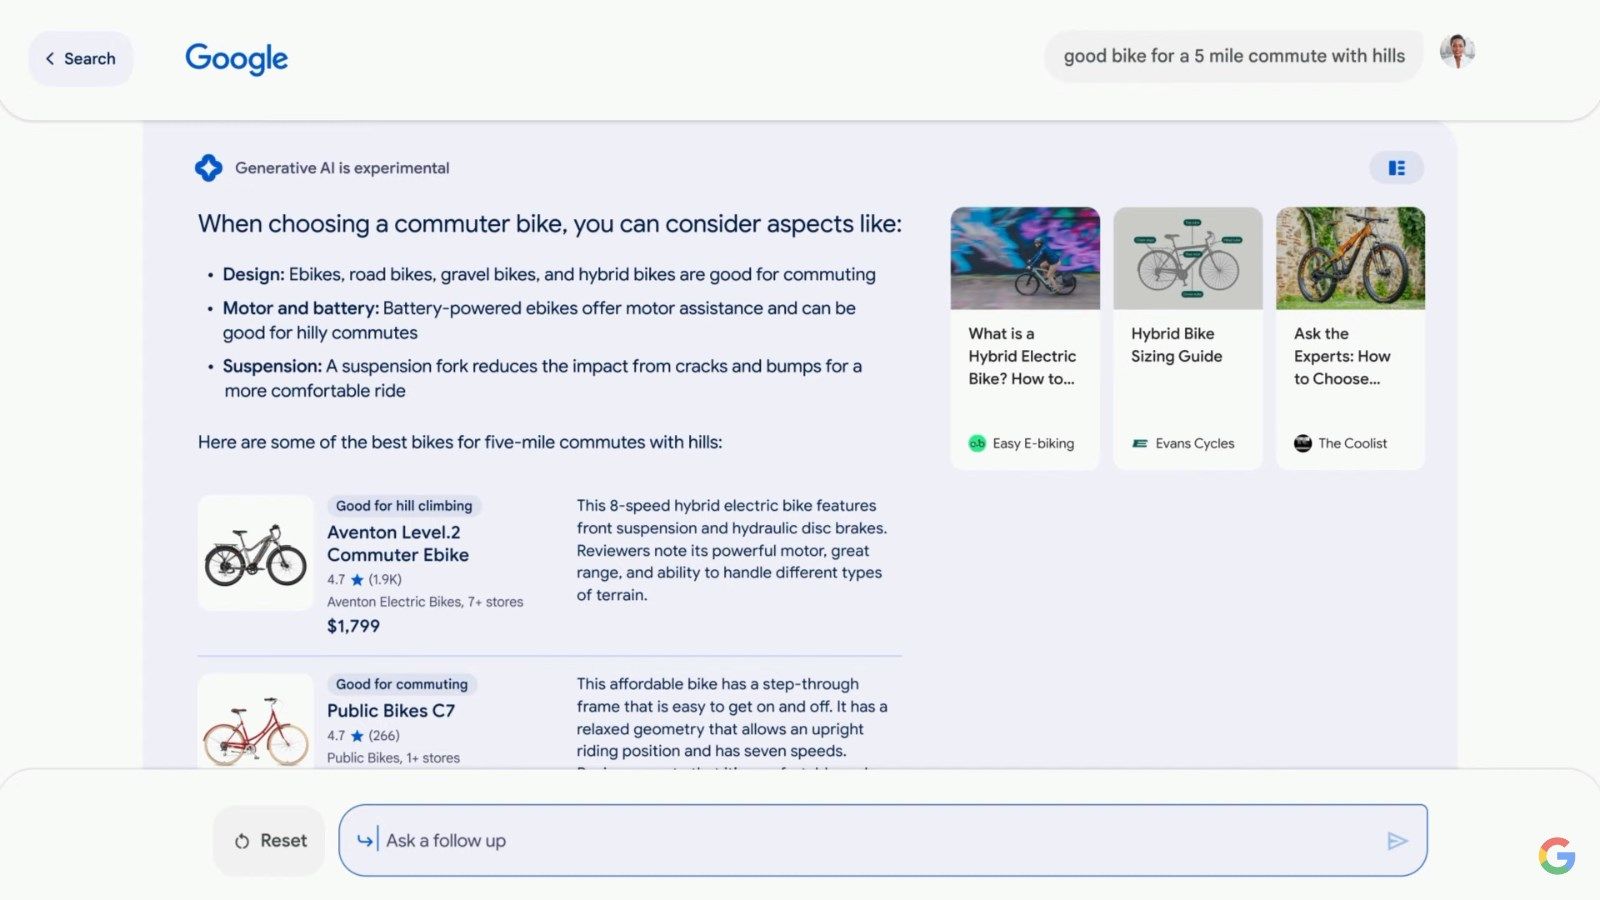The image size is (1600, 900).
Task: Click the Aventon Level.2 bike thumbnail
Action: 255,552
